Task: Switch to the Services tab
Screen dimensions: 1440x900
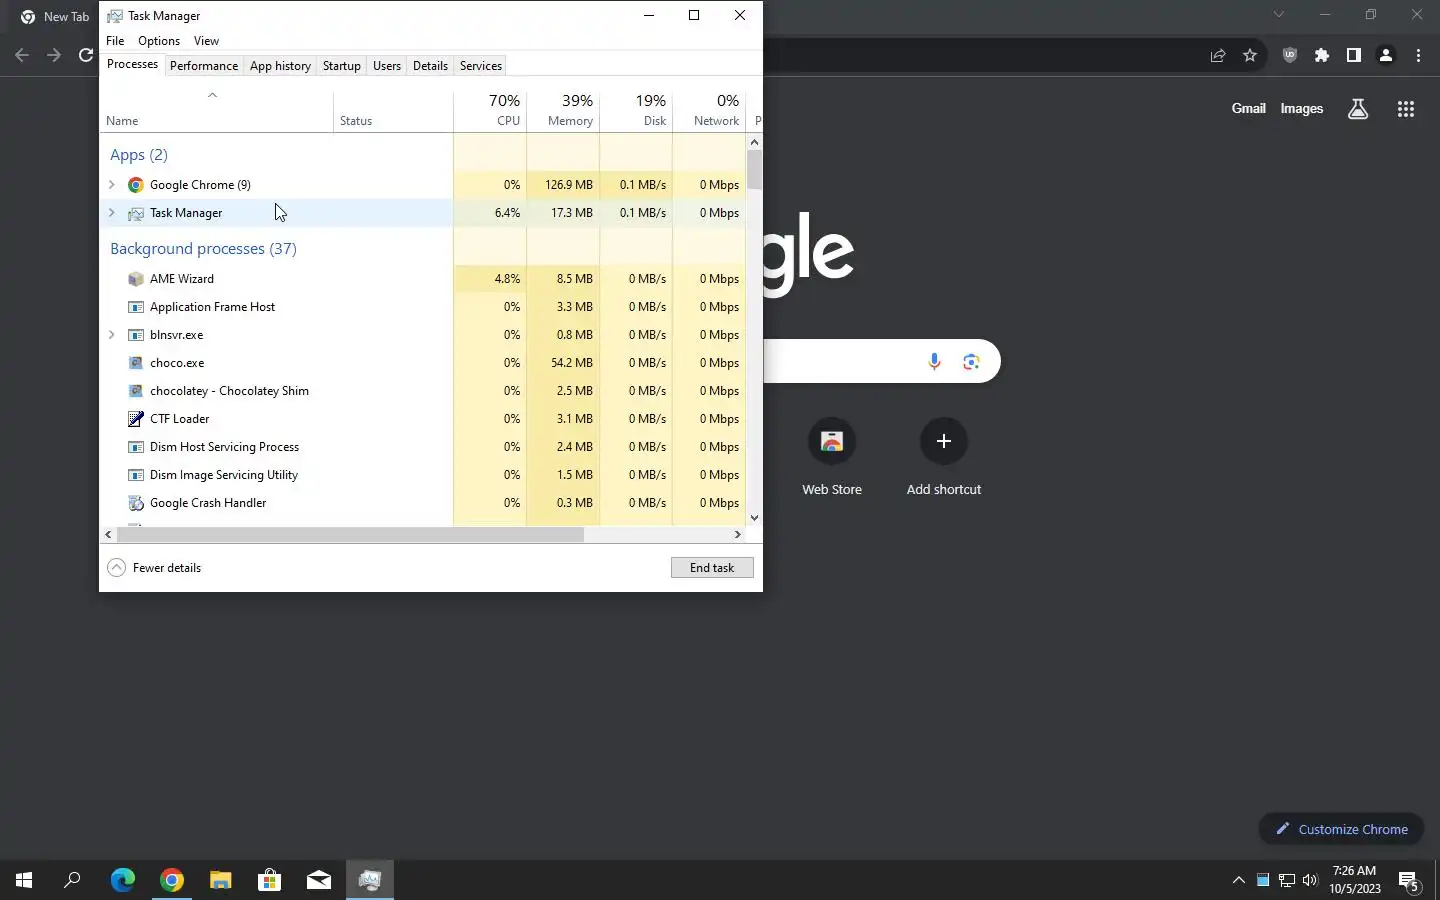Action: 481,66
